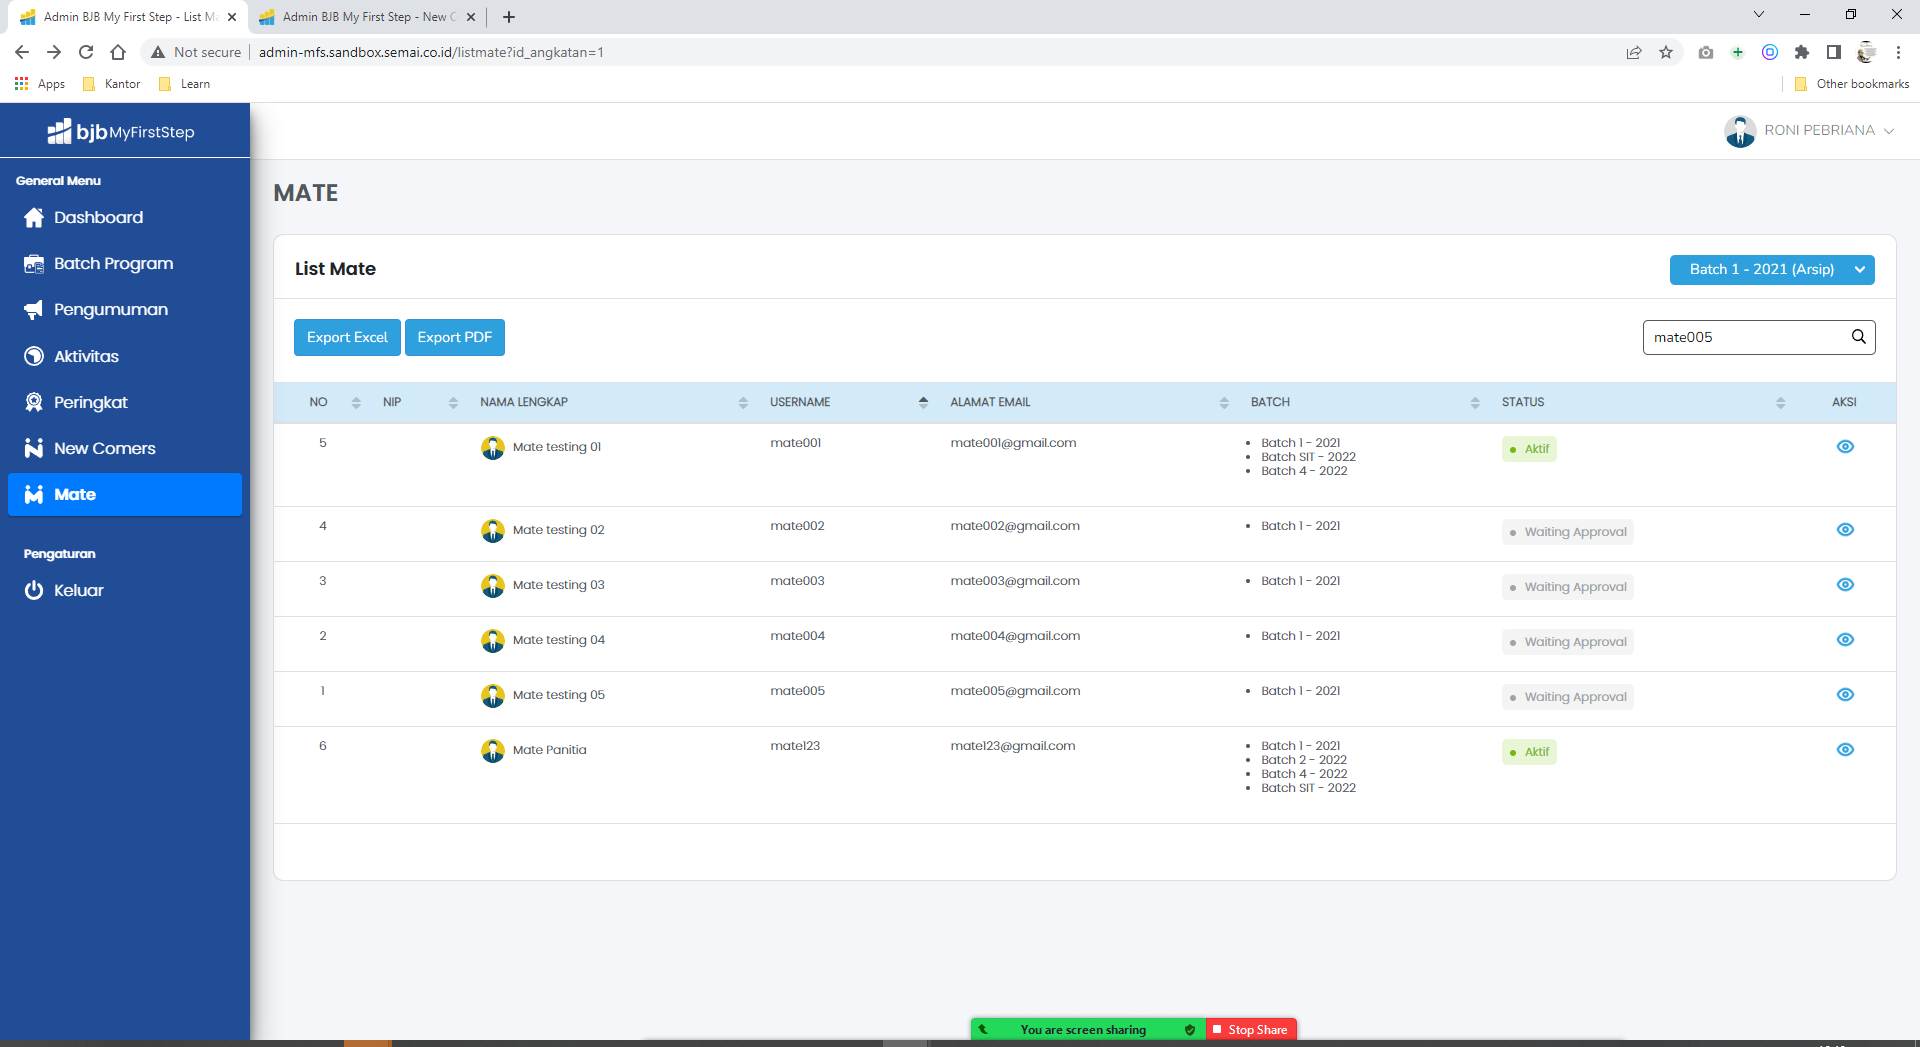Click Waiting Approval badge for mate002
The height and width of the screenshot is (1047, 1920).
pyautogui.click(x=1567, y=532)
